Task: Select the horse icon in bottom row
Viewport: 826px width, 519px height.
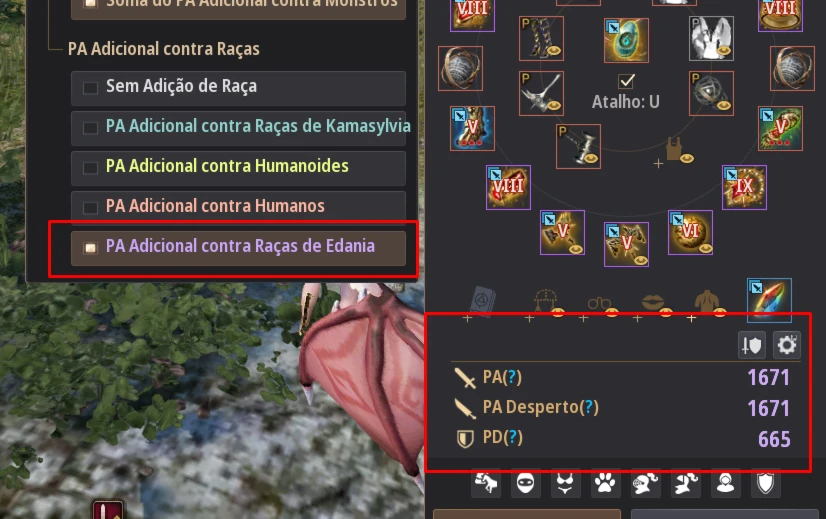Action: pos(486,483)
